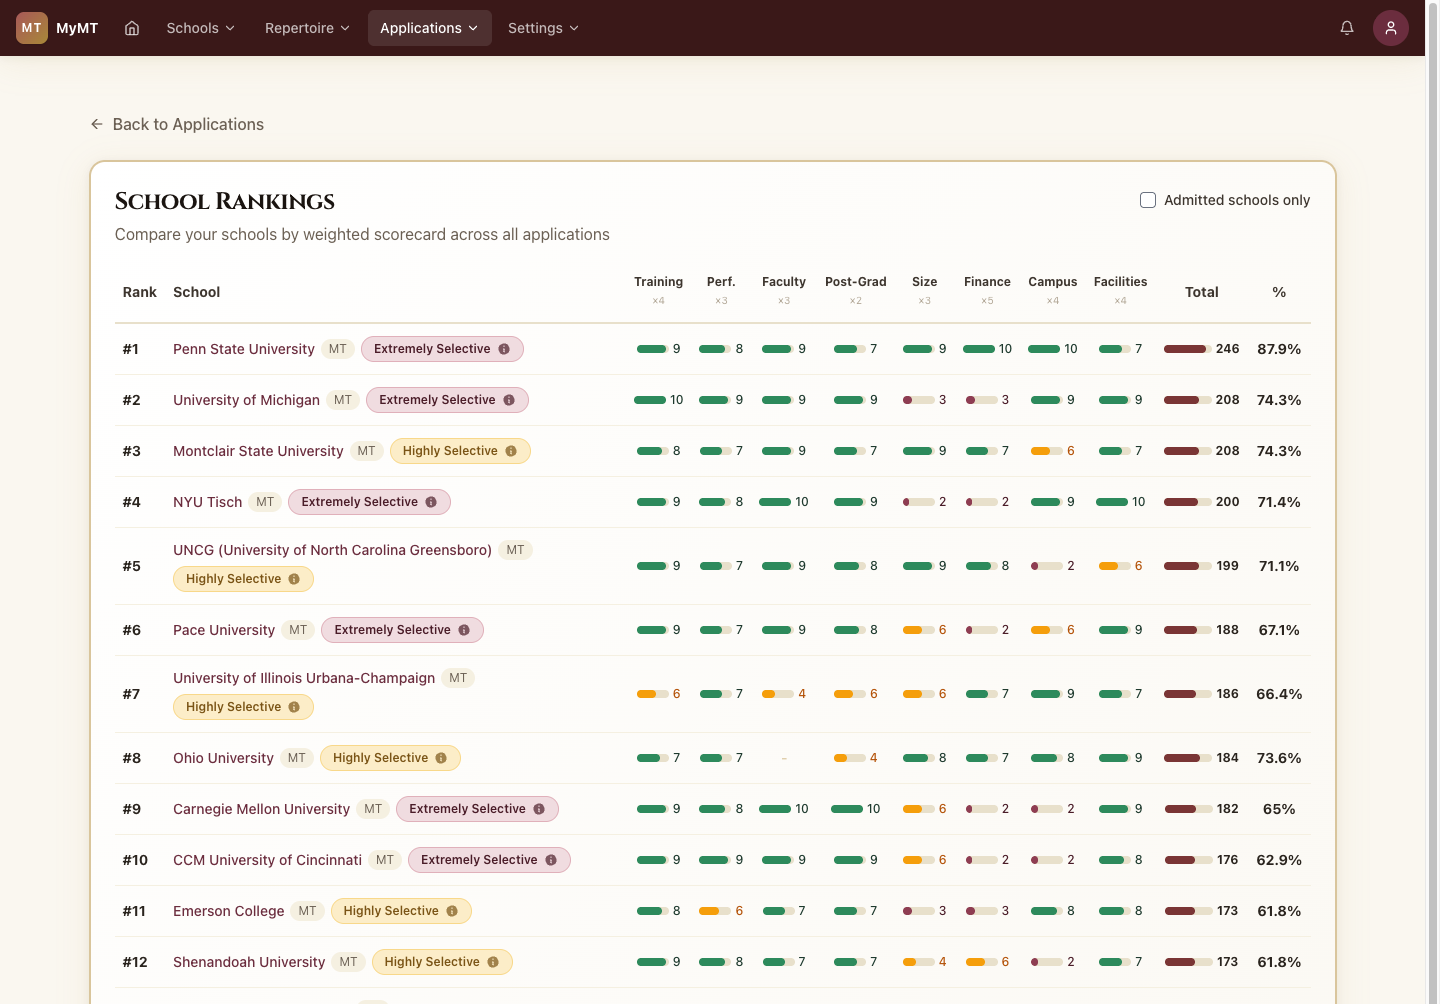
Task: Show selectivity info for Emerson College
Action: click(452, 911)
